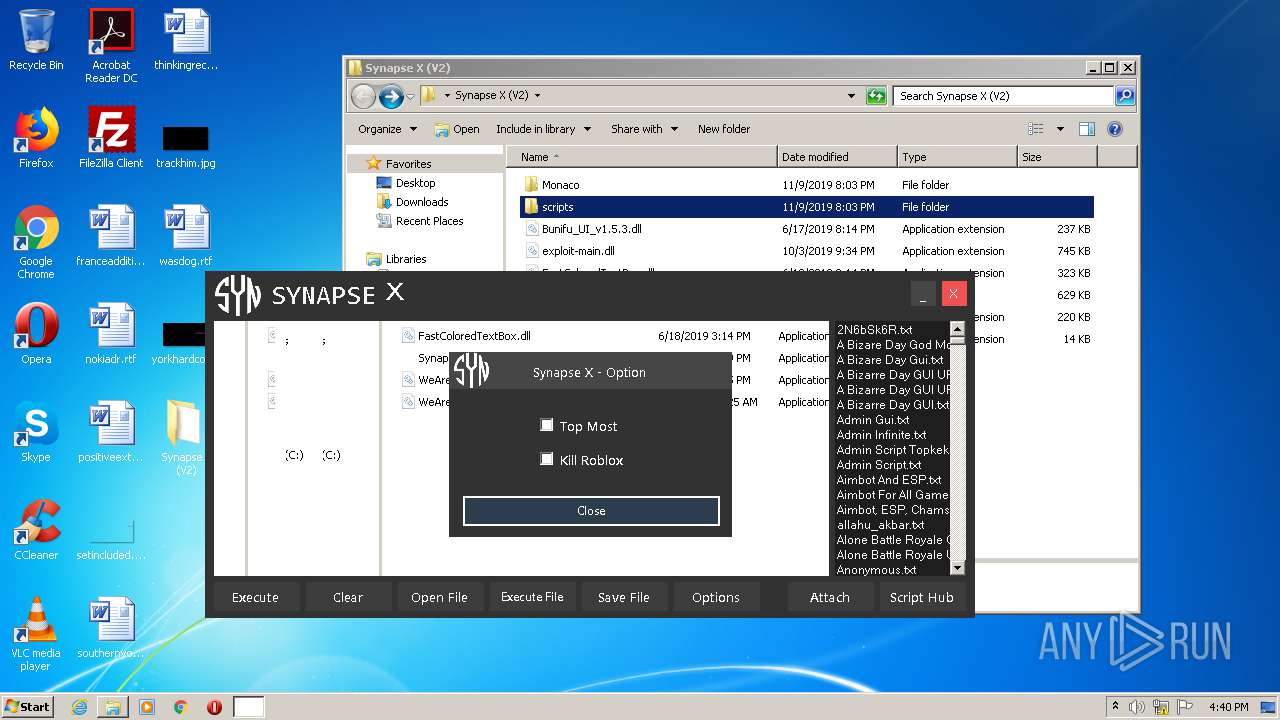Launch CCleaner desktop shortcut

pos(36,530)
